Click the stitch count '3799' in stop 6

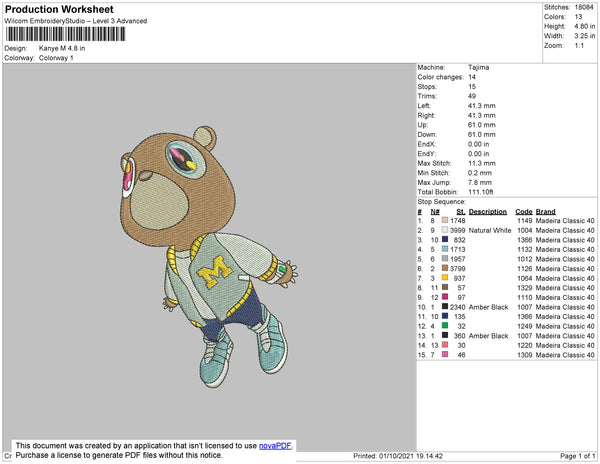point(458,269)
